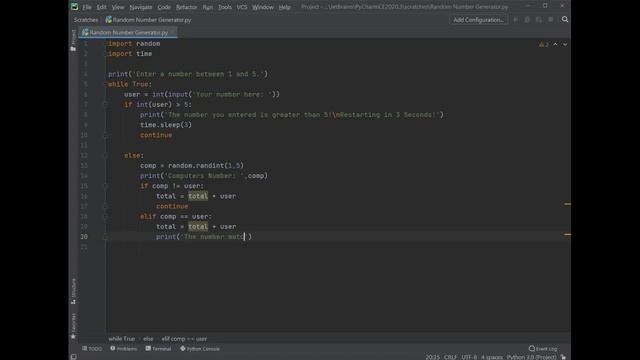Open the Python Console tool window
The width and height of the screenshot is (640, 360).
tap(200, 349)
